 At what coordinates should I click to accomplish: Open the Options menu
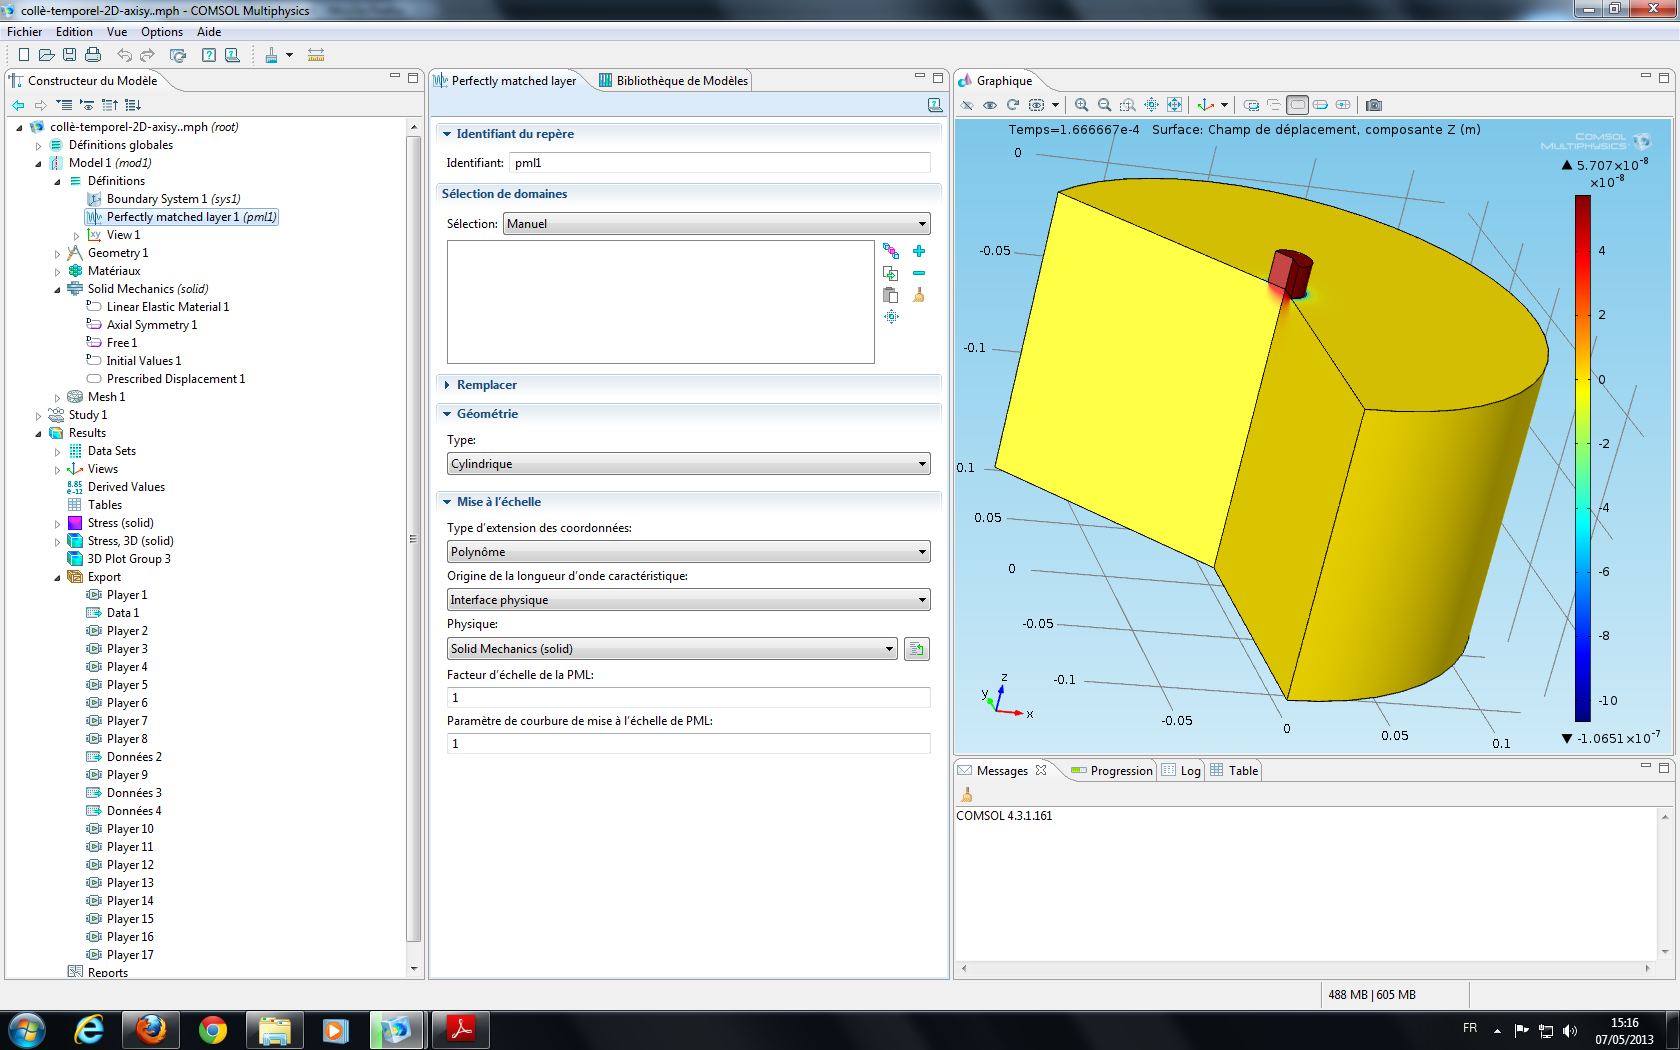(161, 32)
